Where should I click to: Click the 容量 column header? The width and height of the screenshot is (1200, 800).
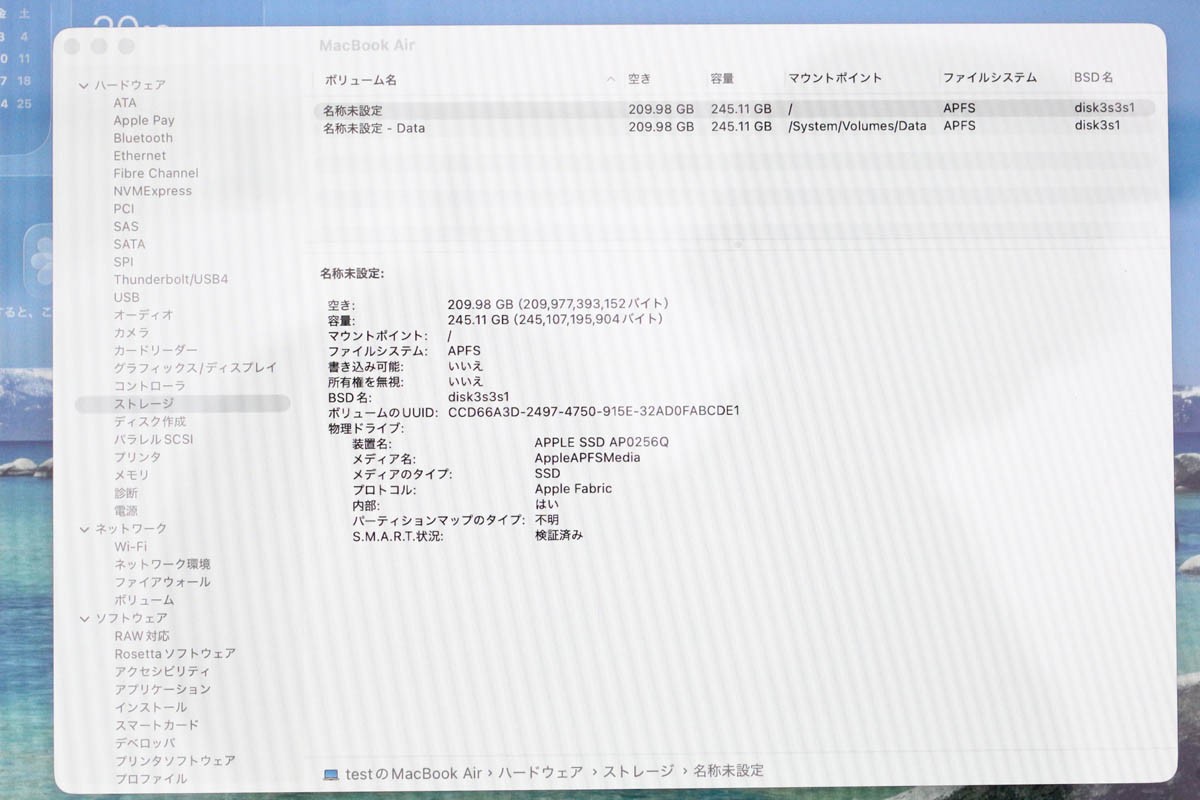(722, 78)
